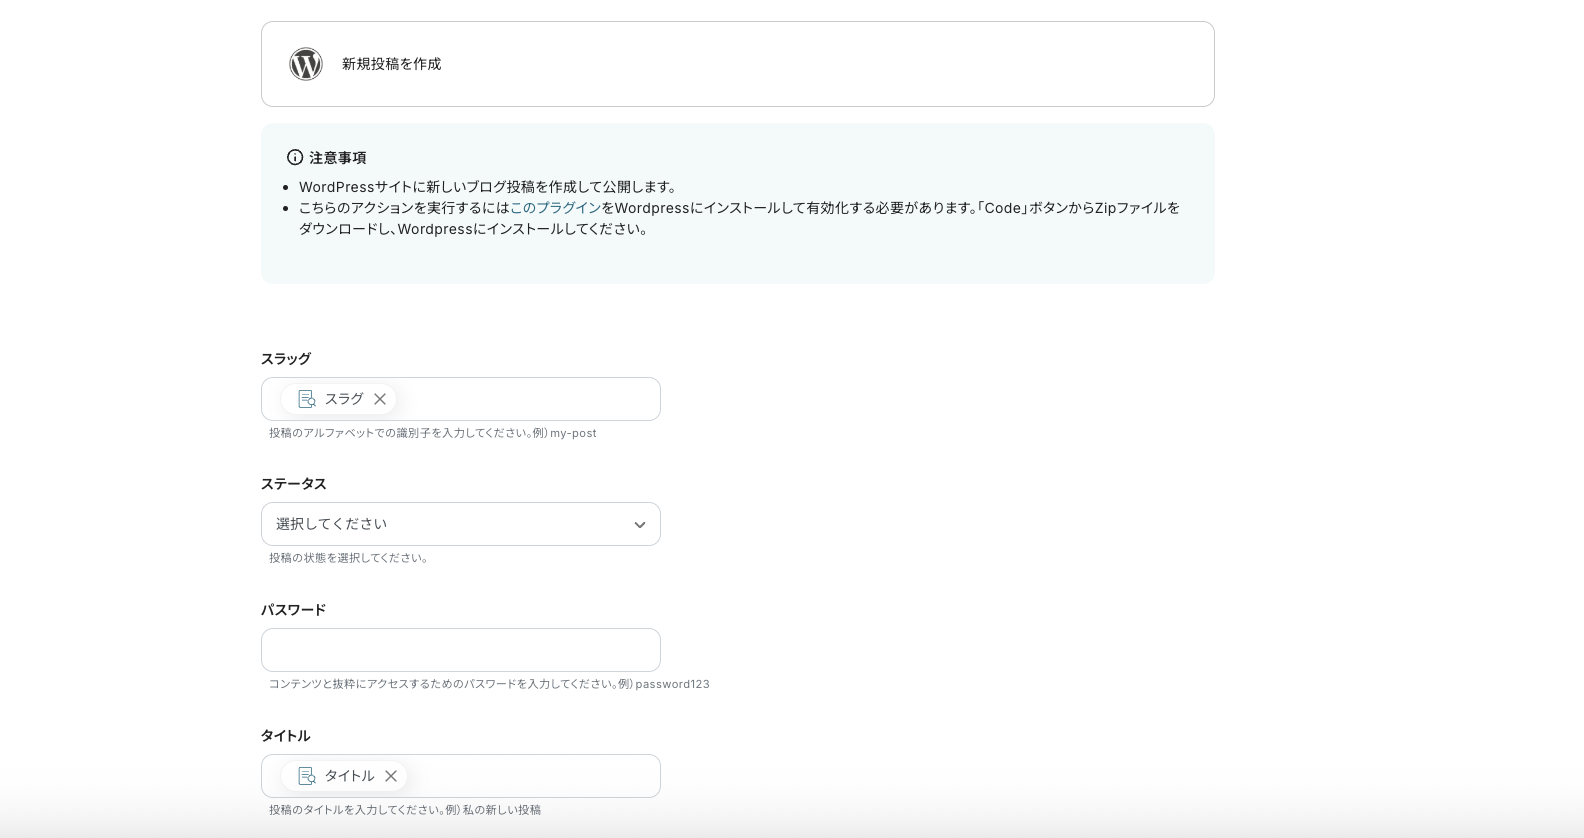Remove the タイトル chip with X

pos(391,776)
